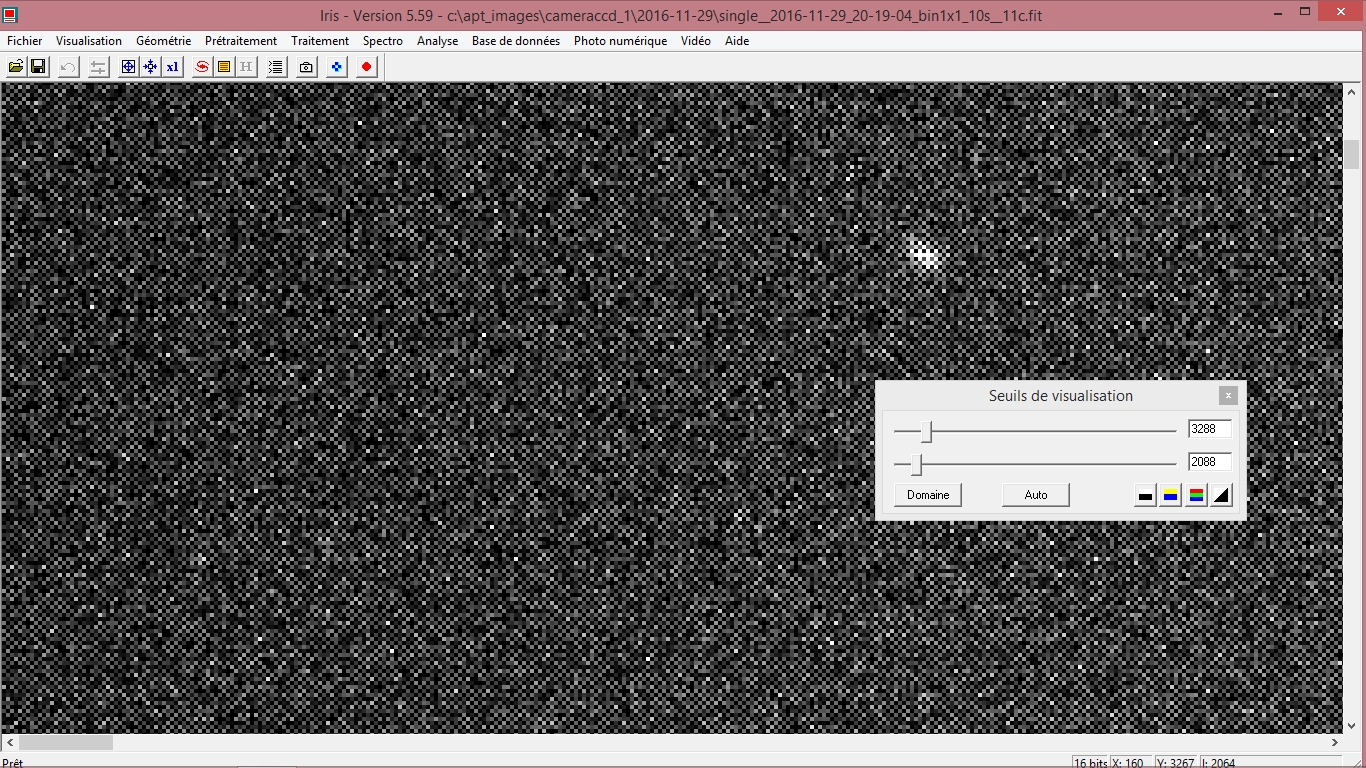Open the Photo numérique menu

(x=620, y=41)
